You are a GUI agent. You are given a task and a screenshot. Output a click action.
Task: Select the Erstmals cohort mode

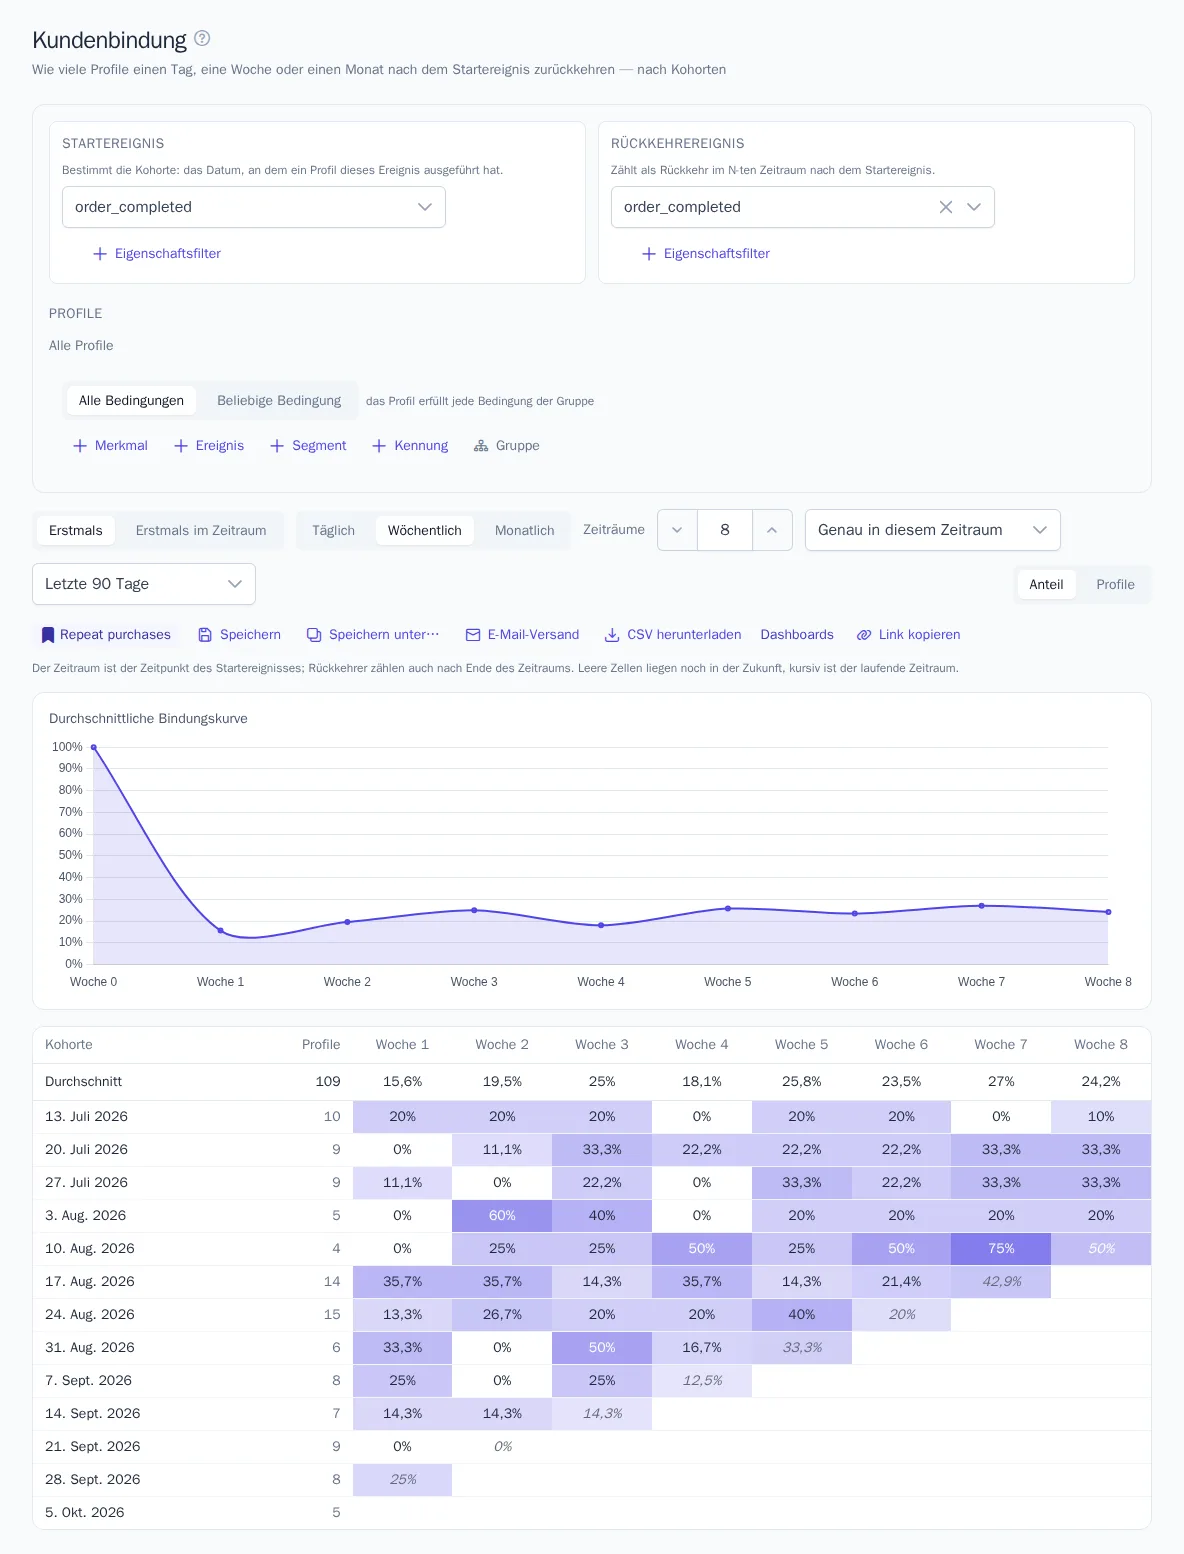76,531
